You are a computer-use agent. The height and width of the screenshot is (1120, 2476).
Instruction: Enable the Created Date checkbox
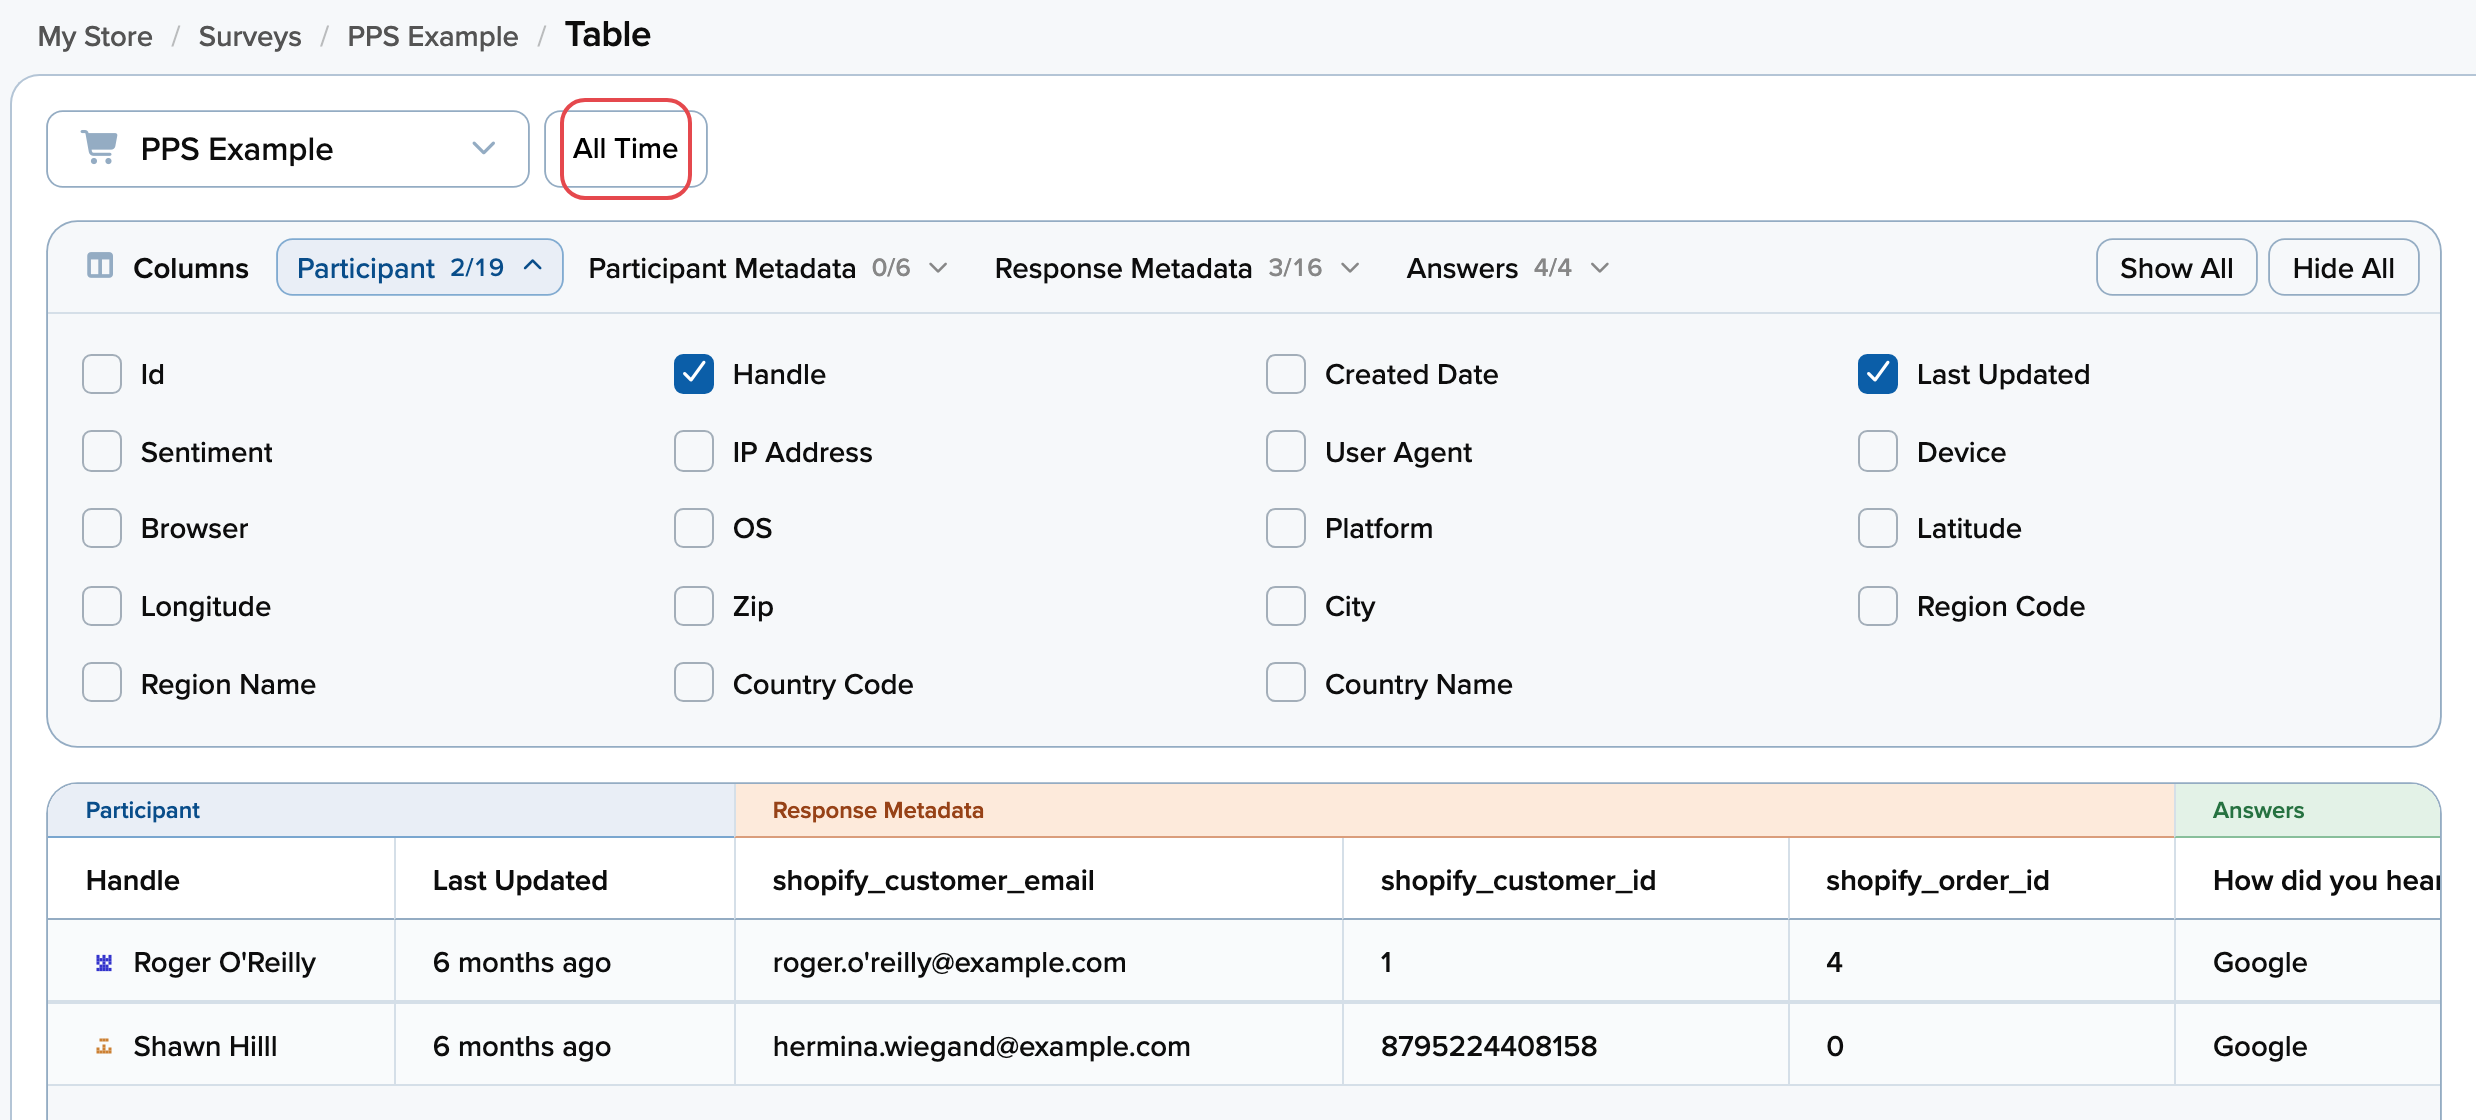tap(1286, 374)
